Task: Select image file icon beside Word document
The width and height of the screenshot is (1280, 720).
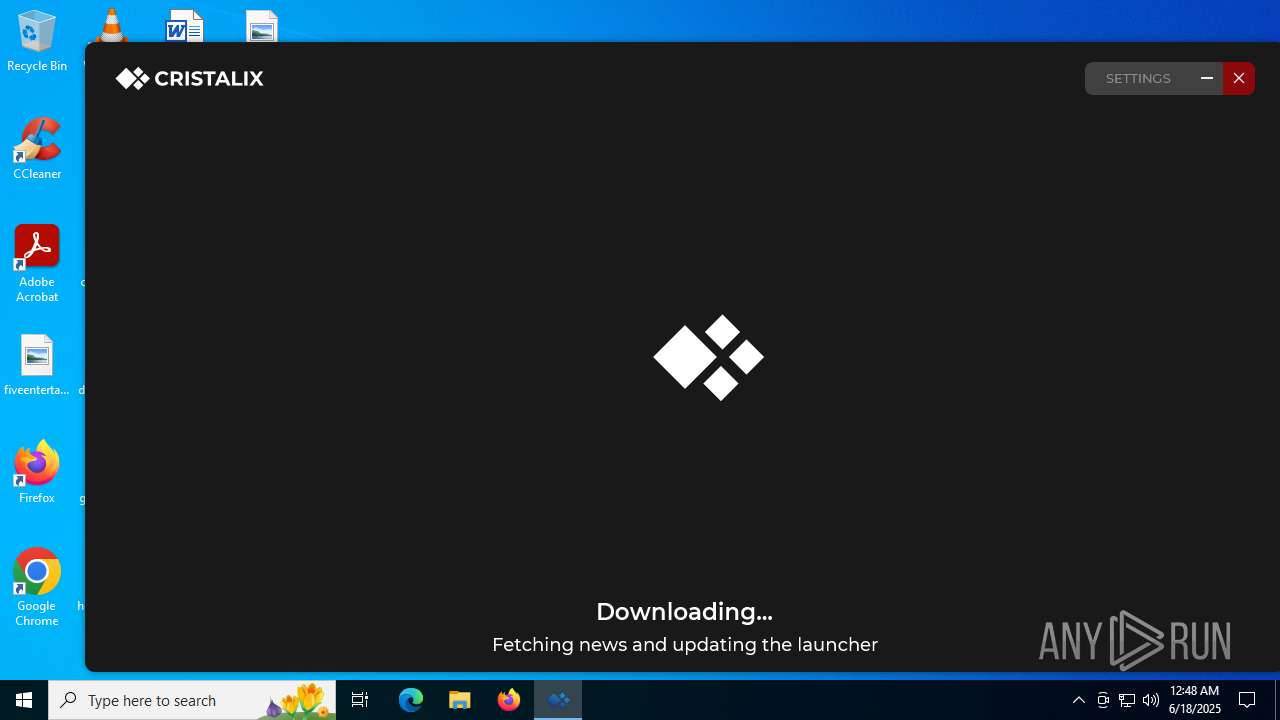Action: click(262, 26)
